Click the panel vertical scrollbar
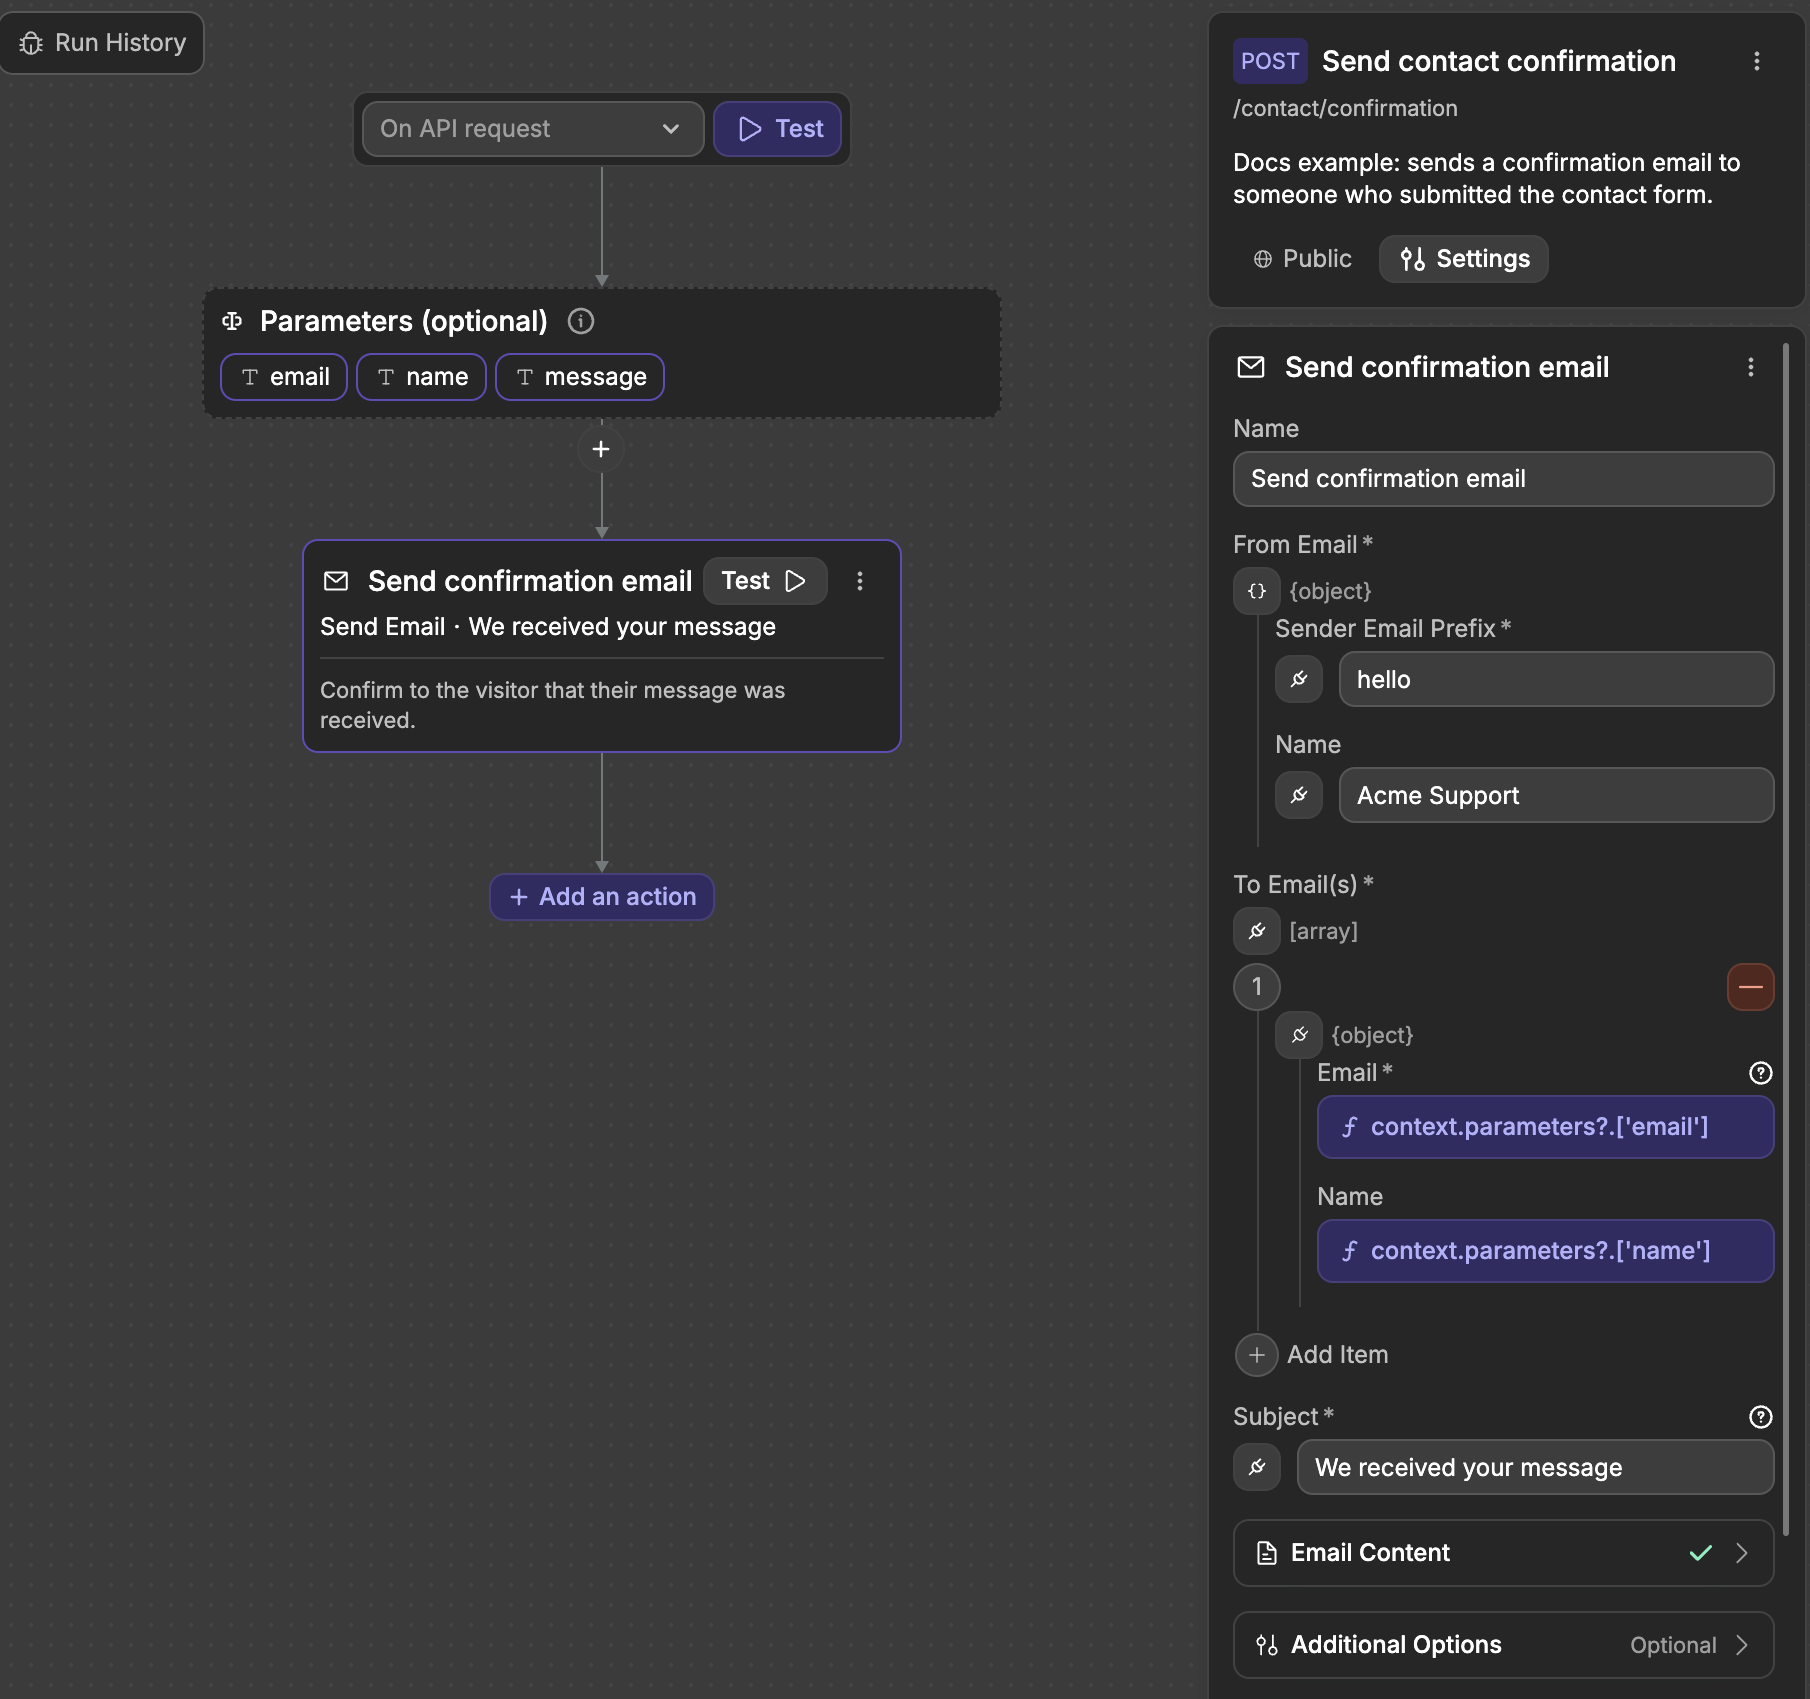The image size is (1810, 1699). click(x=1786, y=940)
